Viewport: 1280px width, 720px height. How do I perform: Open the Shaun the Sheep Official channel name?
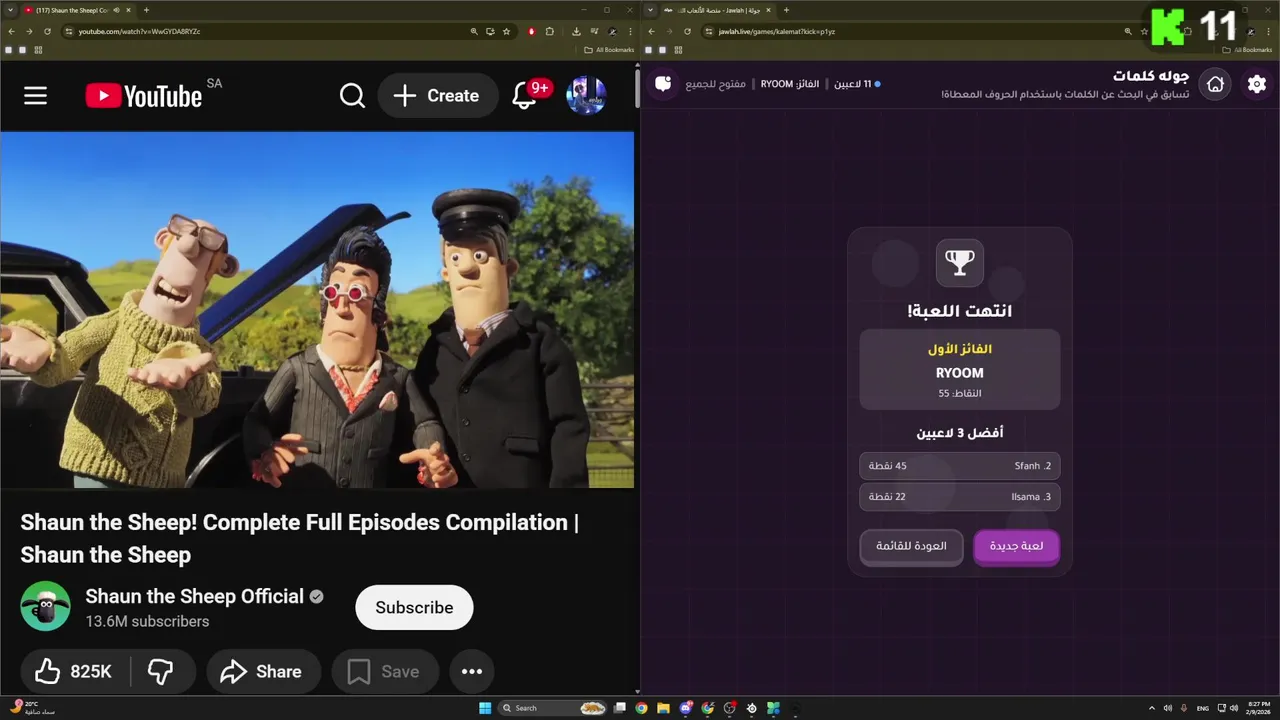click(194, 596)
